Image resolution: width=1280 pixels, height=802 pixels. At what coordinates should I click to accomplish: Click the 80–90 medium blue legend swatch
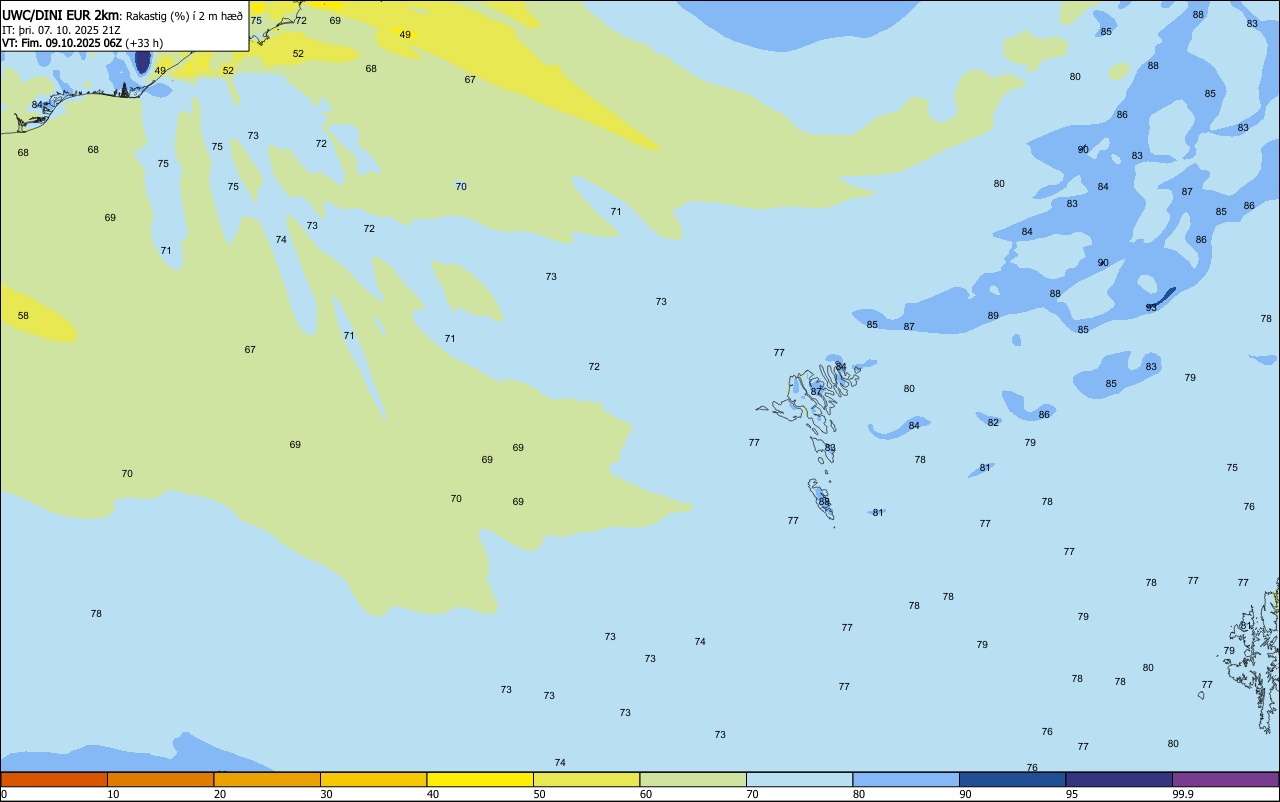coord(906,779)
